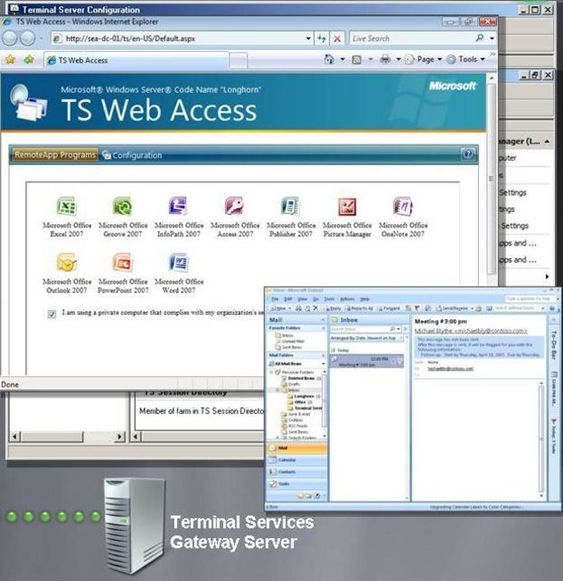Click the browser stop button
This screenshot has height=581, width=563.
tap(337, 39)
